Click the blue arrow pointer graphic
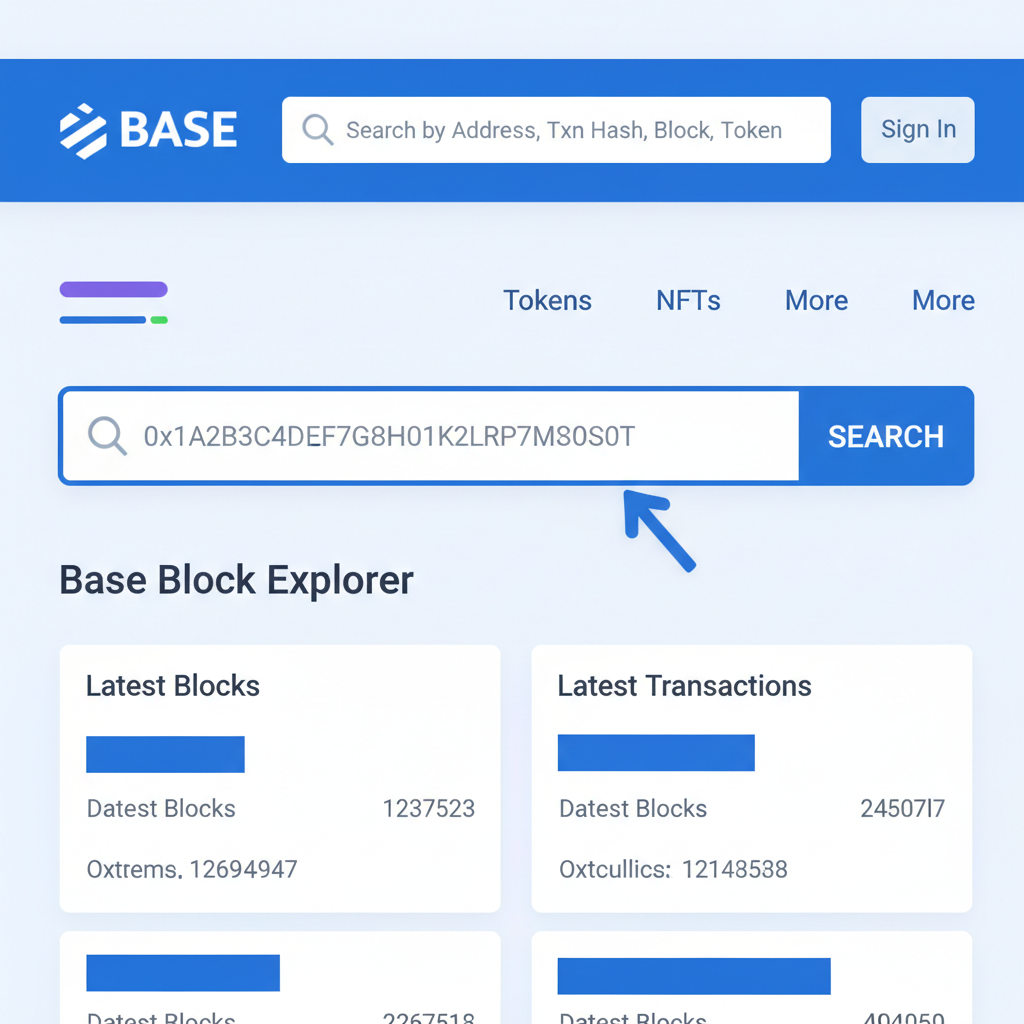 pos(660,530)
